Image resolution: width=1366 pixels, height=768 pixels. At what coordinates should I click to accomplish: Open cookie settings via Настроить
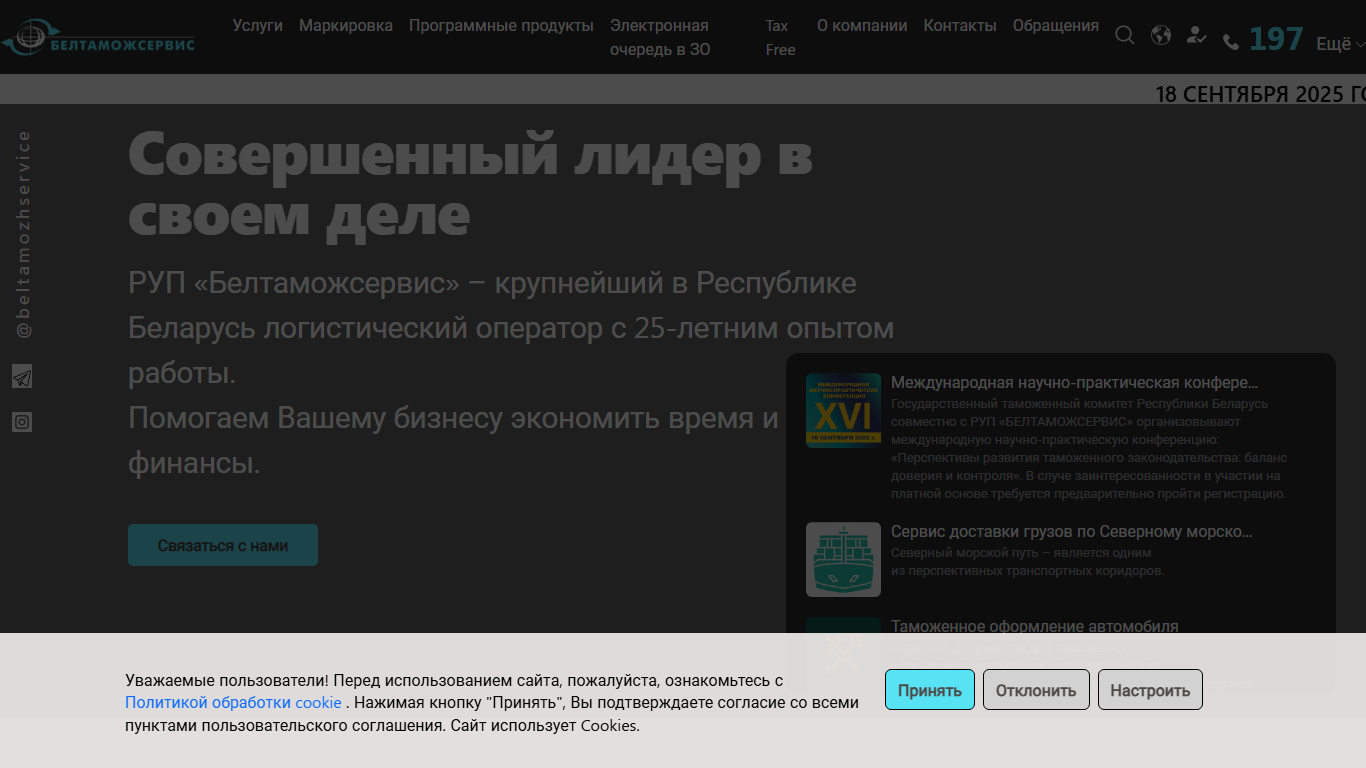pyautogui.click(x=1150, y=690)
